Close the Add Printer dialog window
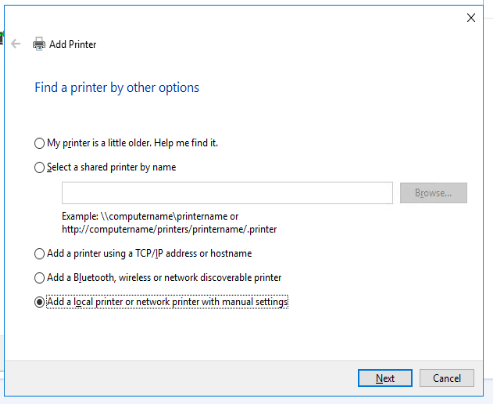Viewport: 493px width, 404px height. (471, 18)
